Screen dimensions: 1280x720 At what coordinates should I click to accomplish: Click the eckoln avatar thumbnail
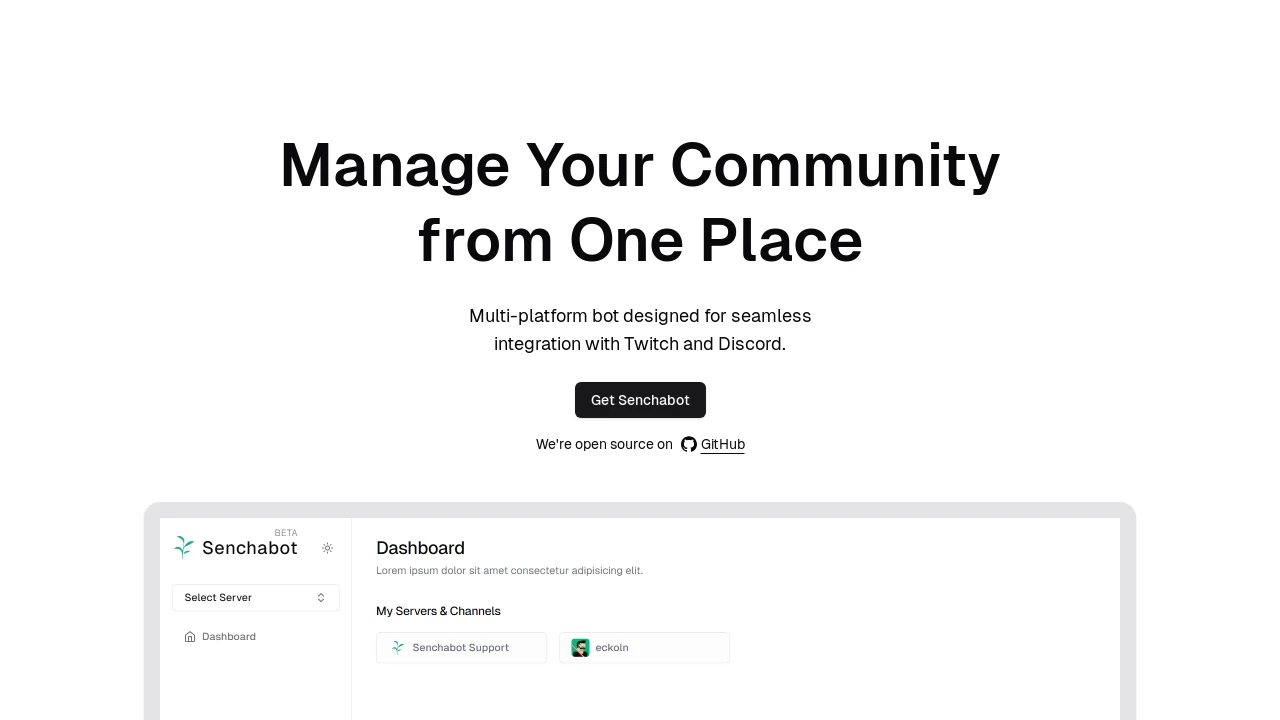click(580, 648)
